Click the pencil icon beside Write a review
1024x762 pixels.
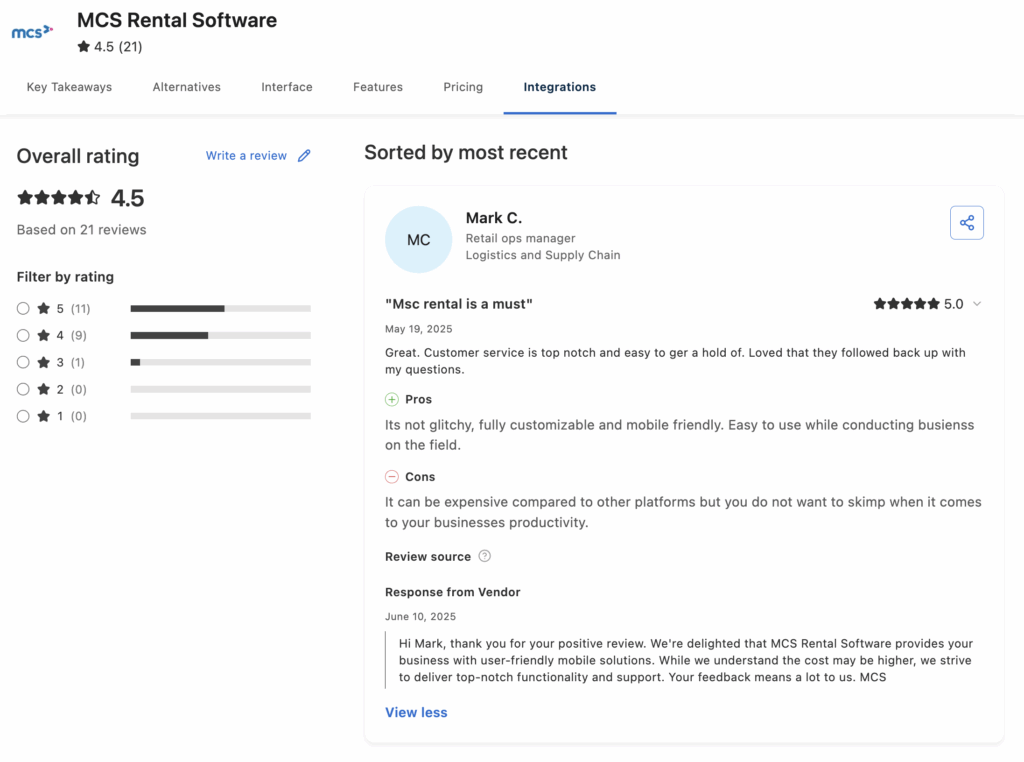point(304,155)
